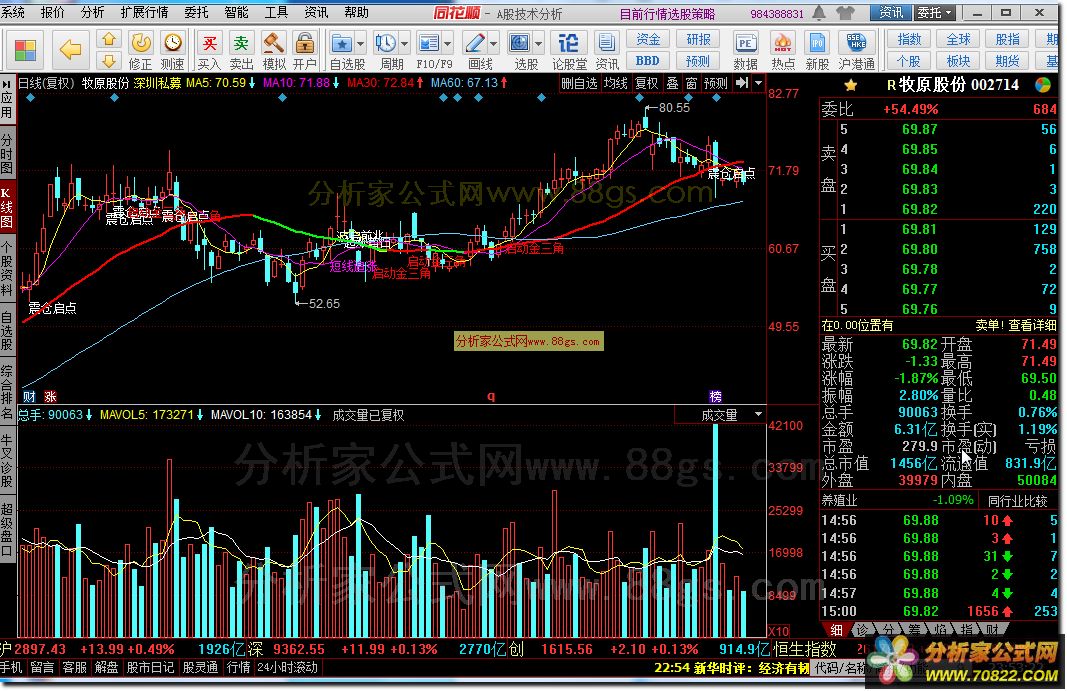
Task: Click the jump-to-end arrow in chart header
Action: (742, 83)
